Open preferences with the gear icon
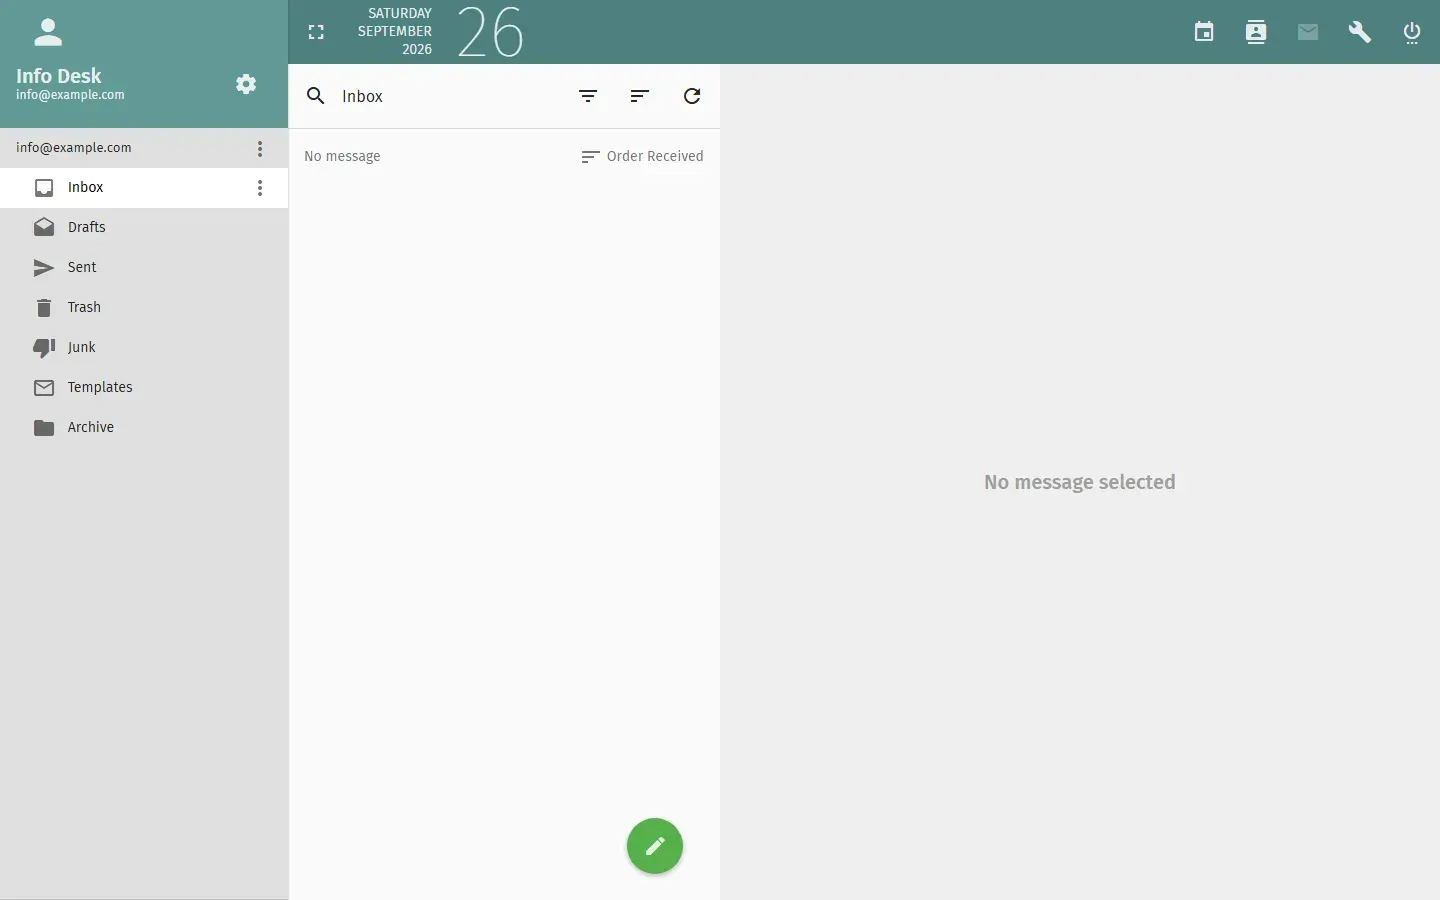This screenshot has width=1440, height=900. click(247, 84)
